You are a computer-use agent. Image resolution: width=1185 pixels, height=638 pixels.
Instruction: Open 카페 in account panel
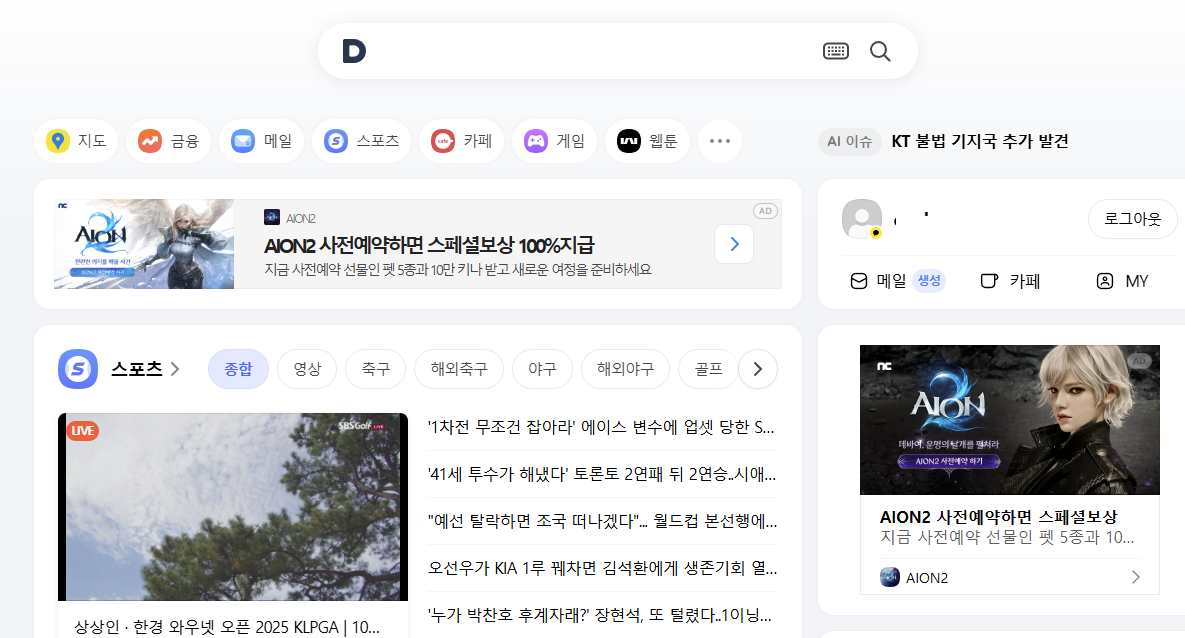(1010, 281)
